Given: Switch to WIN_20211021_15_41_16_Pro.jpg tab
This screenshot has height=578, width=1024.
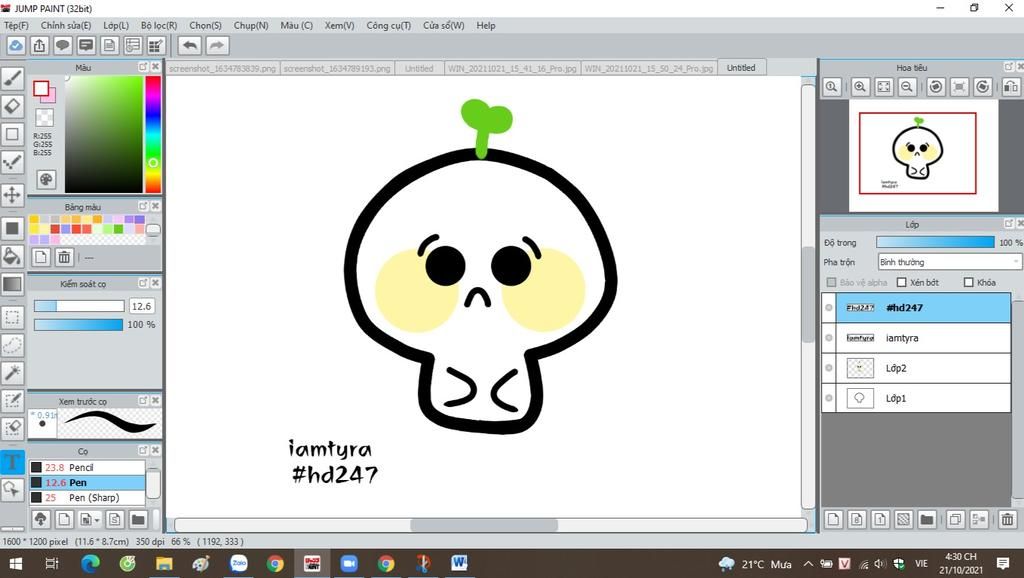Looking at the screenshot, I should (512, 69).
